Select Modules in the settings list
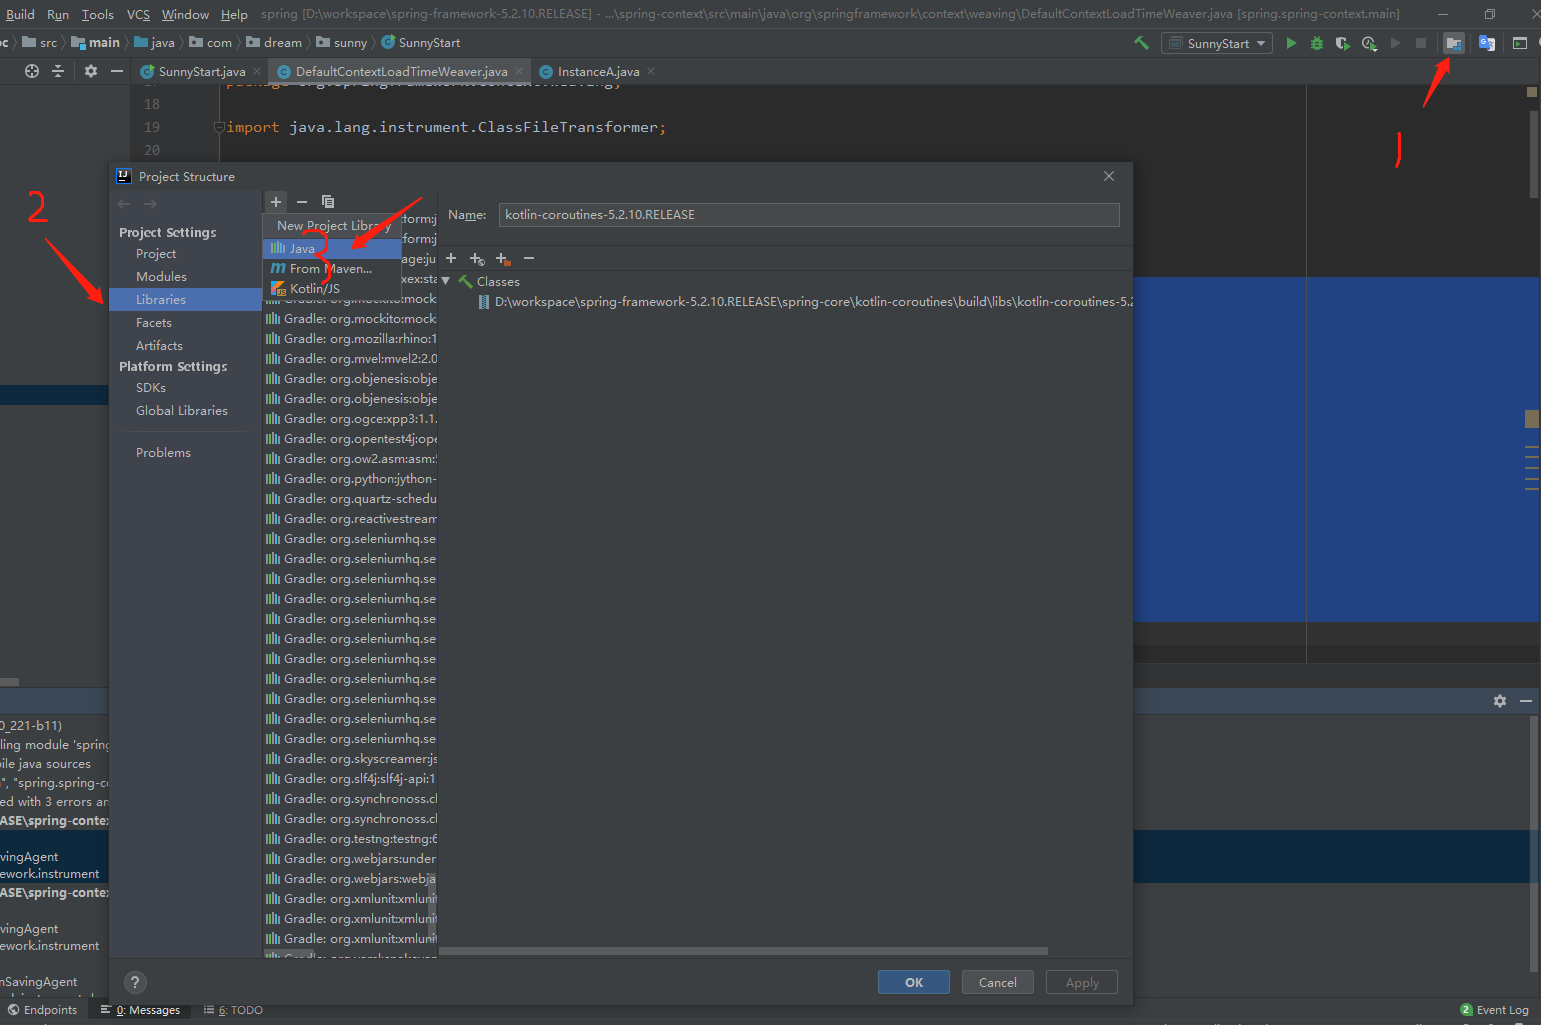This screenshot has height=1025, width=1541. tap(161, 276)
